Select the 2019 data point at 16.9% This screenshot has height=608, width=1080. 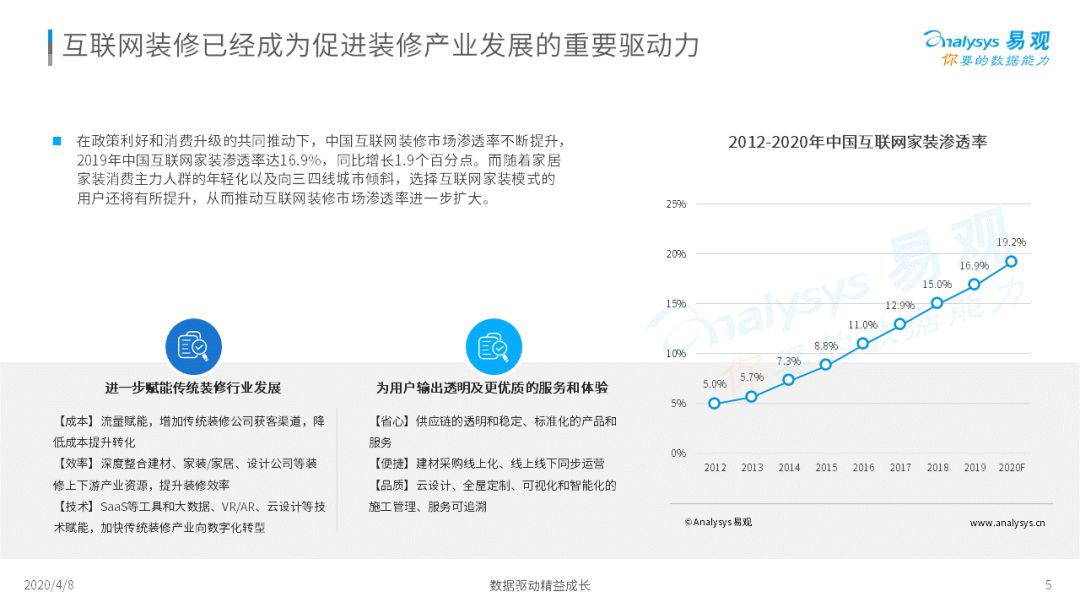pos(974,284)
